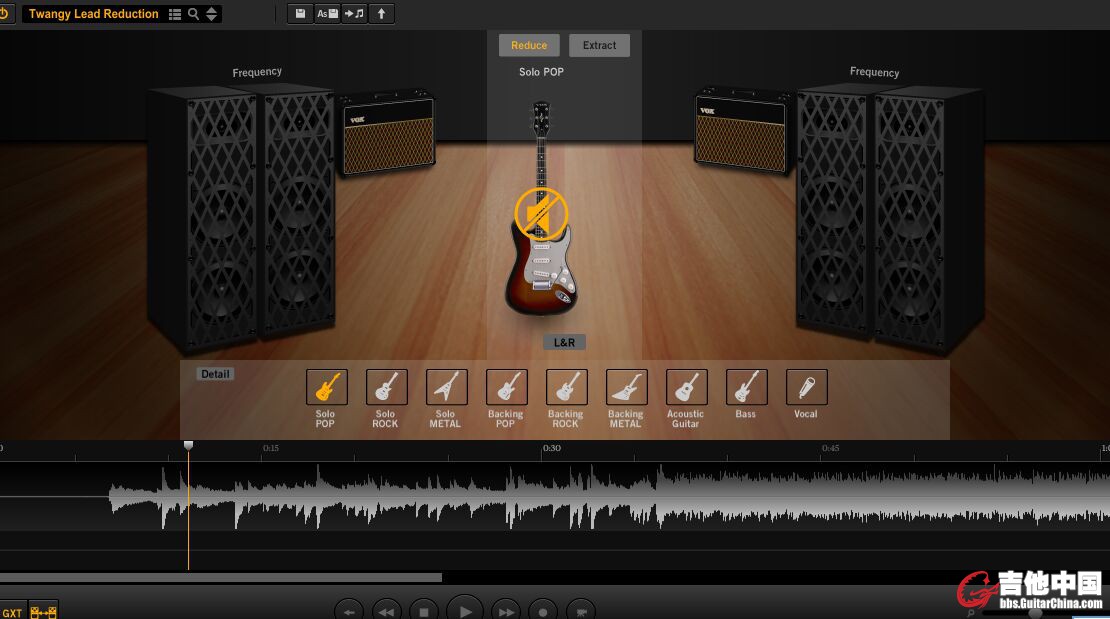Screen dimensions: 1110x619
Task: Step presets with the up/down arrows
Action: pos(211,14)
